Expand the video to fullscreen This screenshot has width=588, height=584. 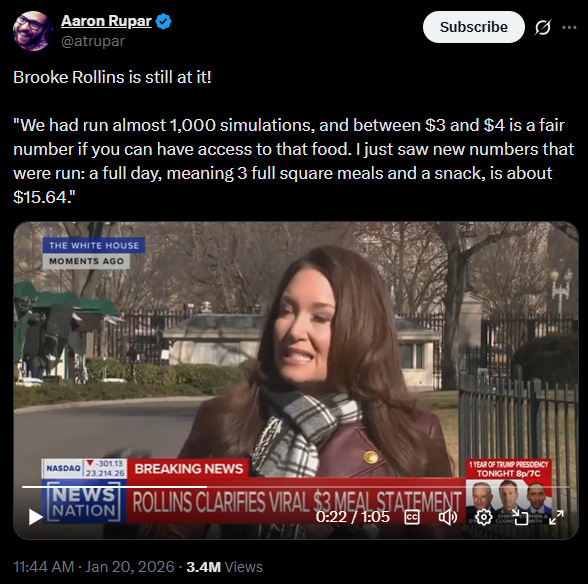pyautogui.click(x=556, y=518)
